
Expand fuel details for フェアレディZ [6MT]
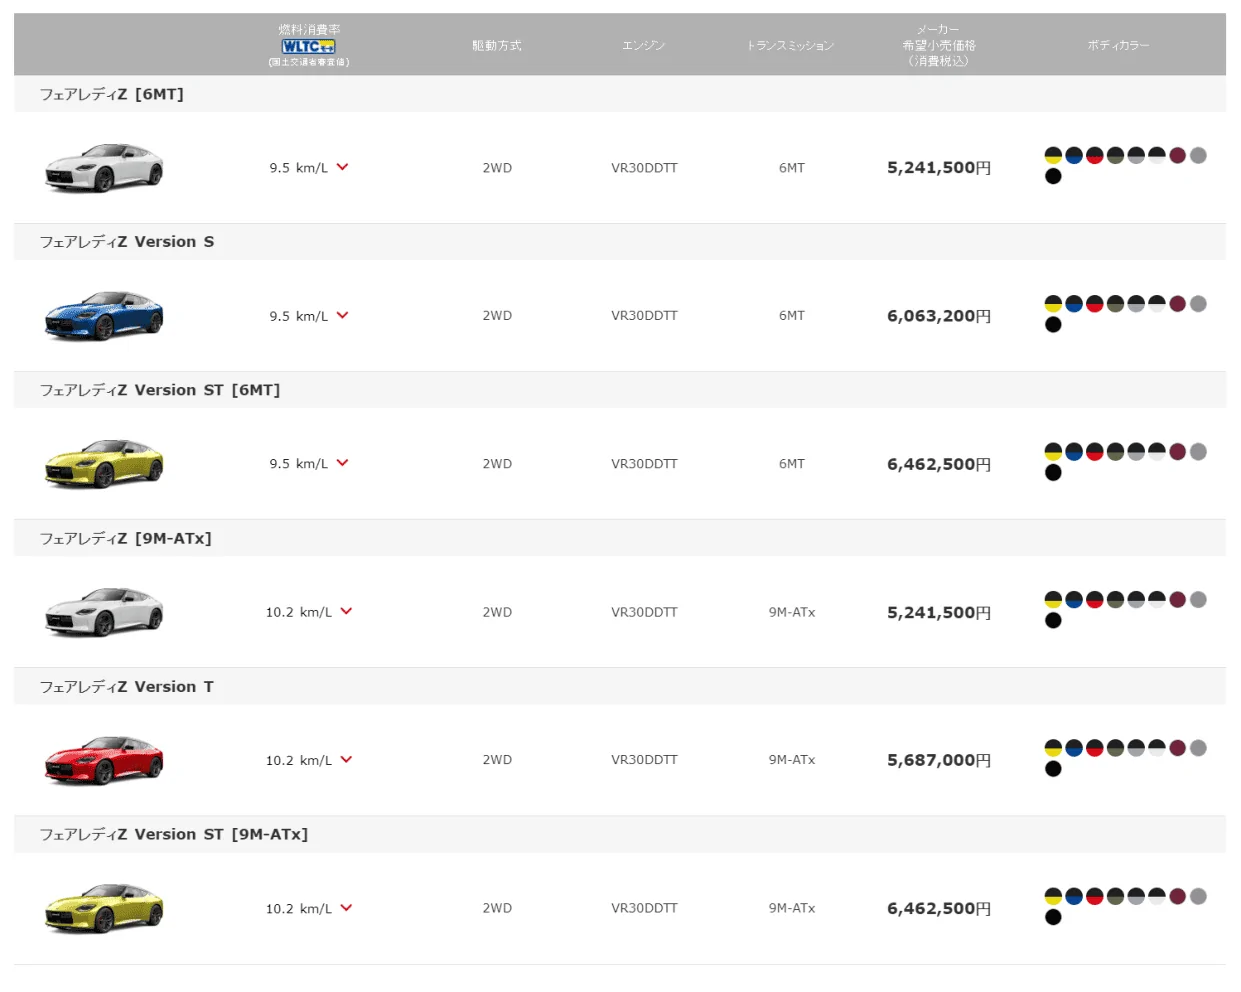tap(343, 167)
